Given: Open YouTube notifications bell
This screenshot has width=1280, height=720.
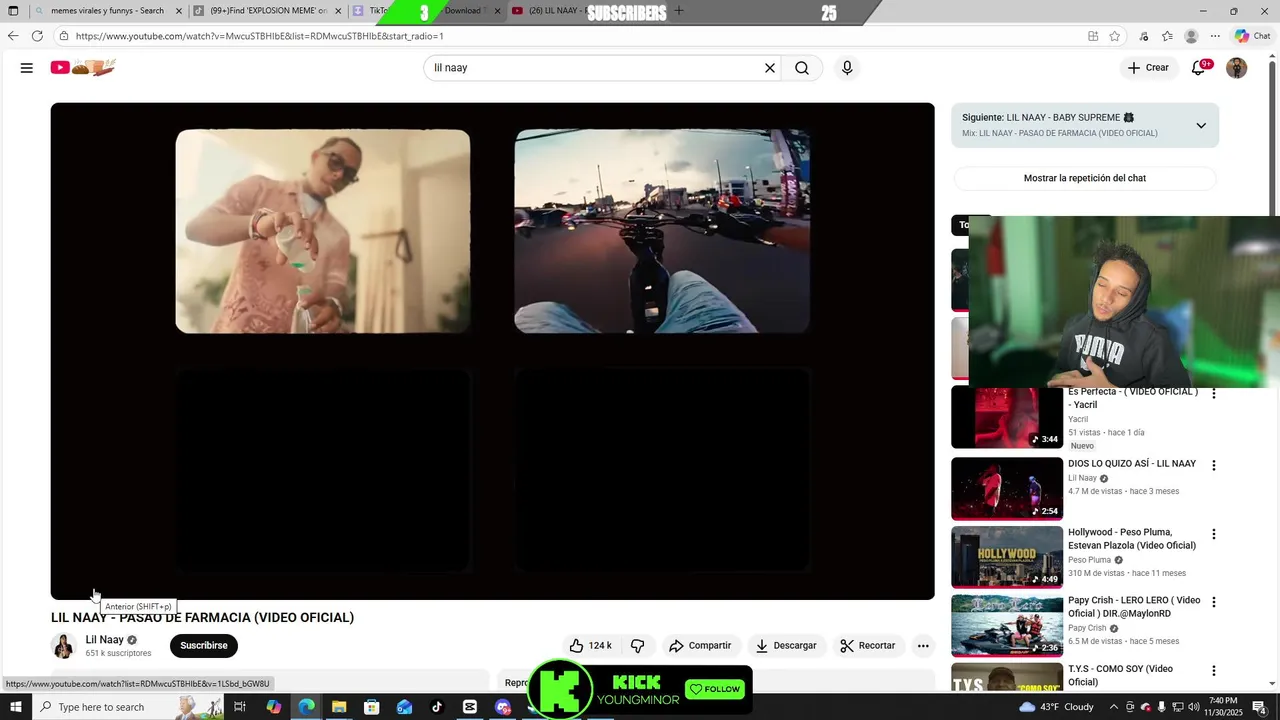Looking at the screenshot, I should (1199, 68).
